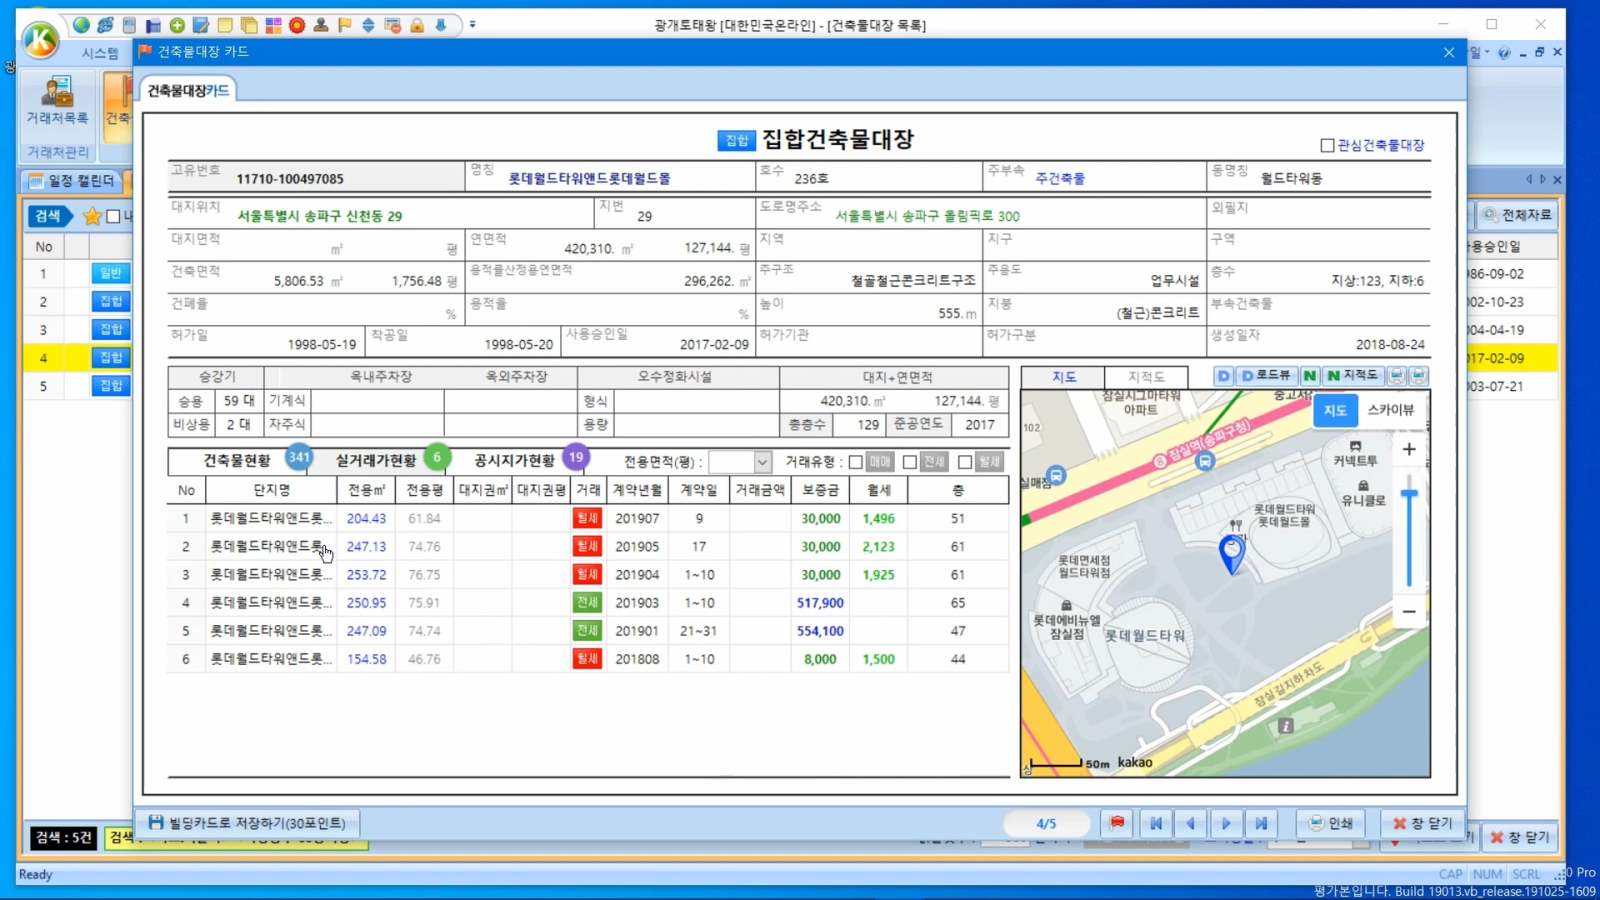The height and width of the screenshot is (900, 1600).
Task: Go to next building record
Action: [x=1226, y=823]
